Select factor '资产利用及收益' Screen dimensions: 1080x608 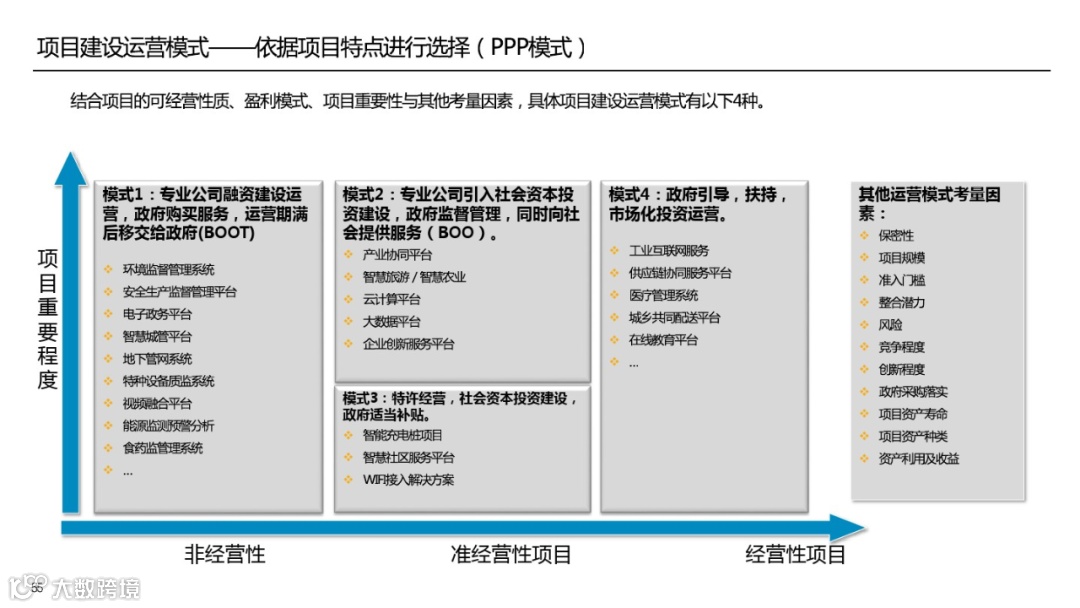tap(918, 459)
